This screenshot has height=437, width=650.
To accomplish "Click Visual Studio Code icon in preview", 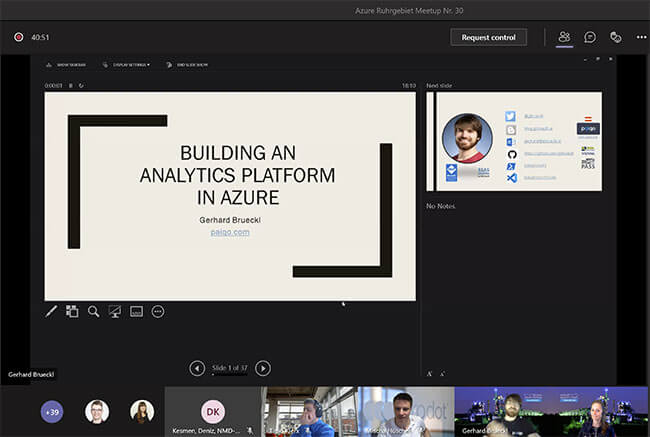I will [x=512, y=178].
